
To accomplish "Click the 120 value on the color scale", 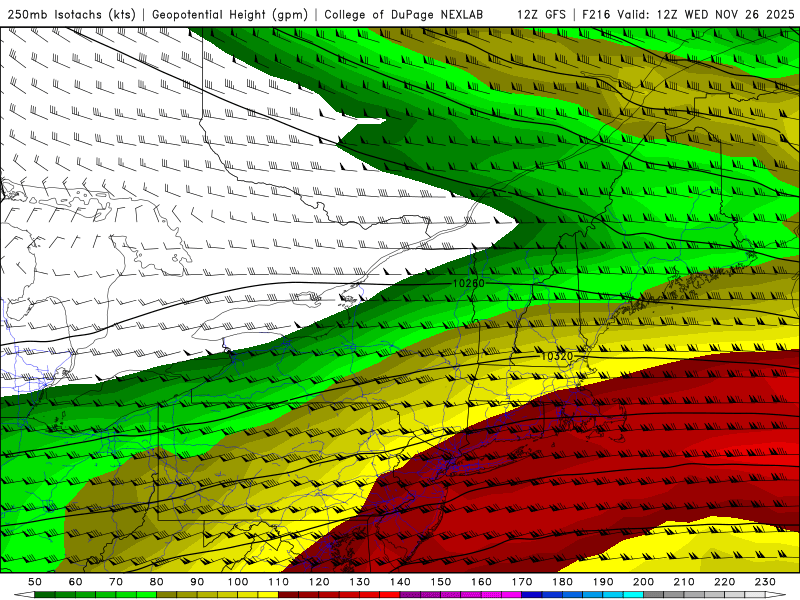I will pyautogui.click(x=319, y=582).
